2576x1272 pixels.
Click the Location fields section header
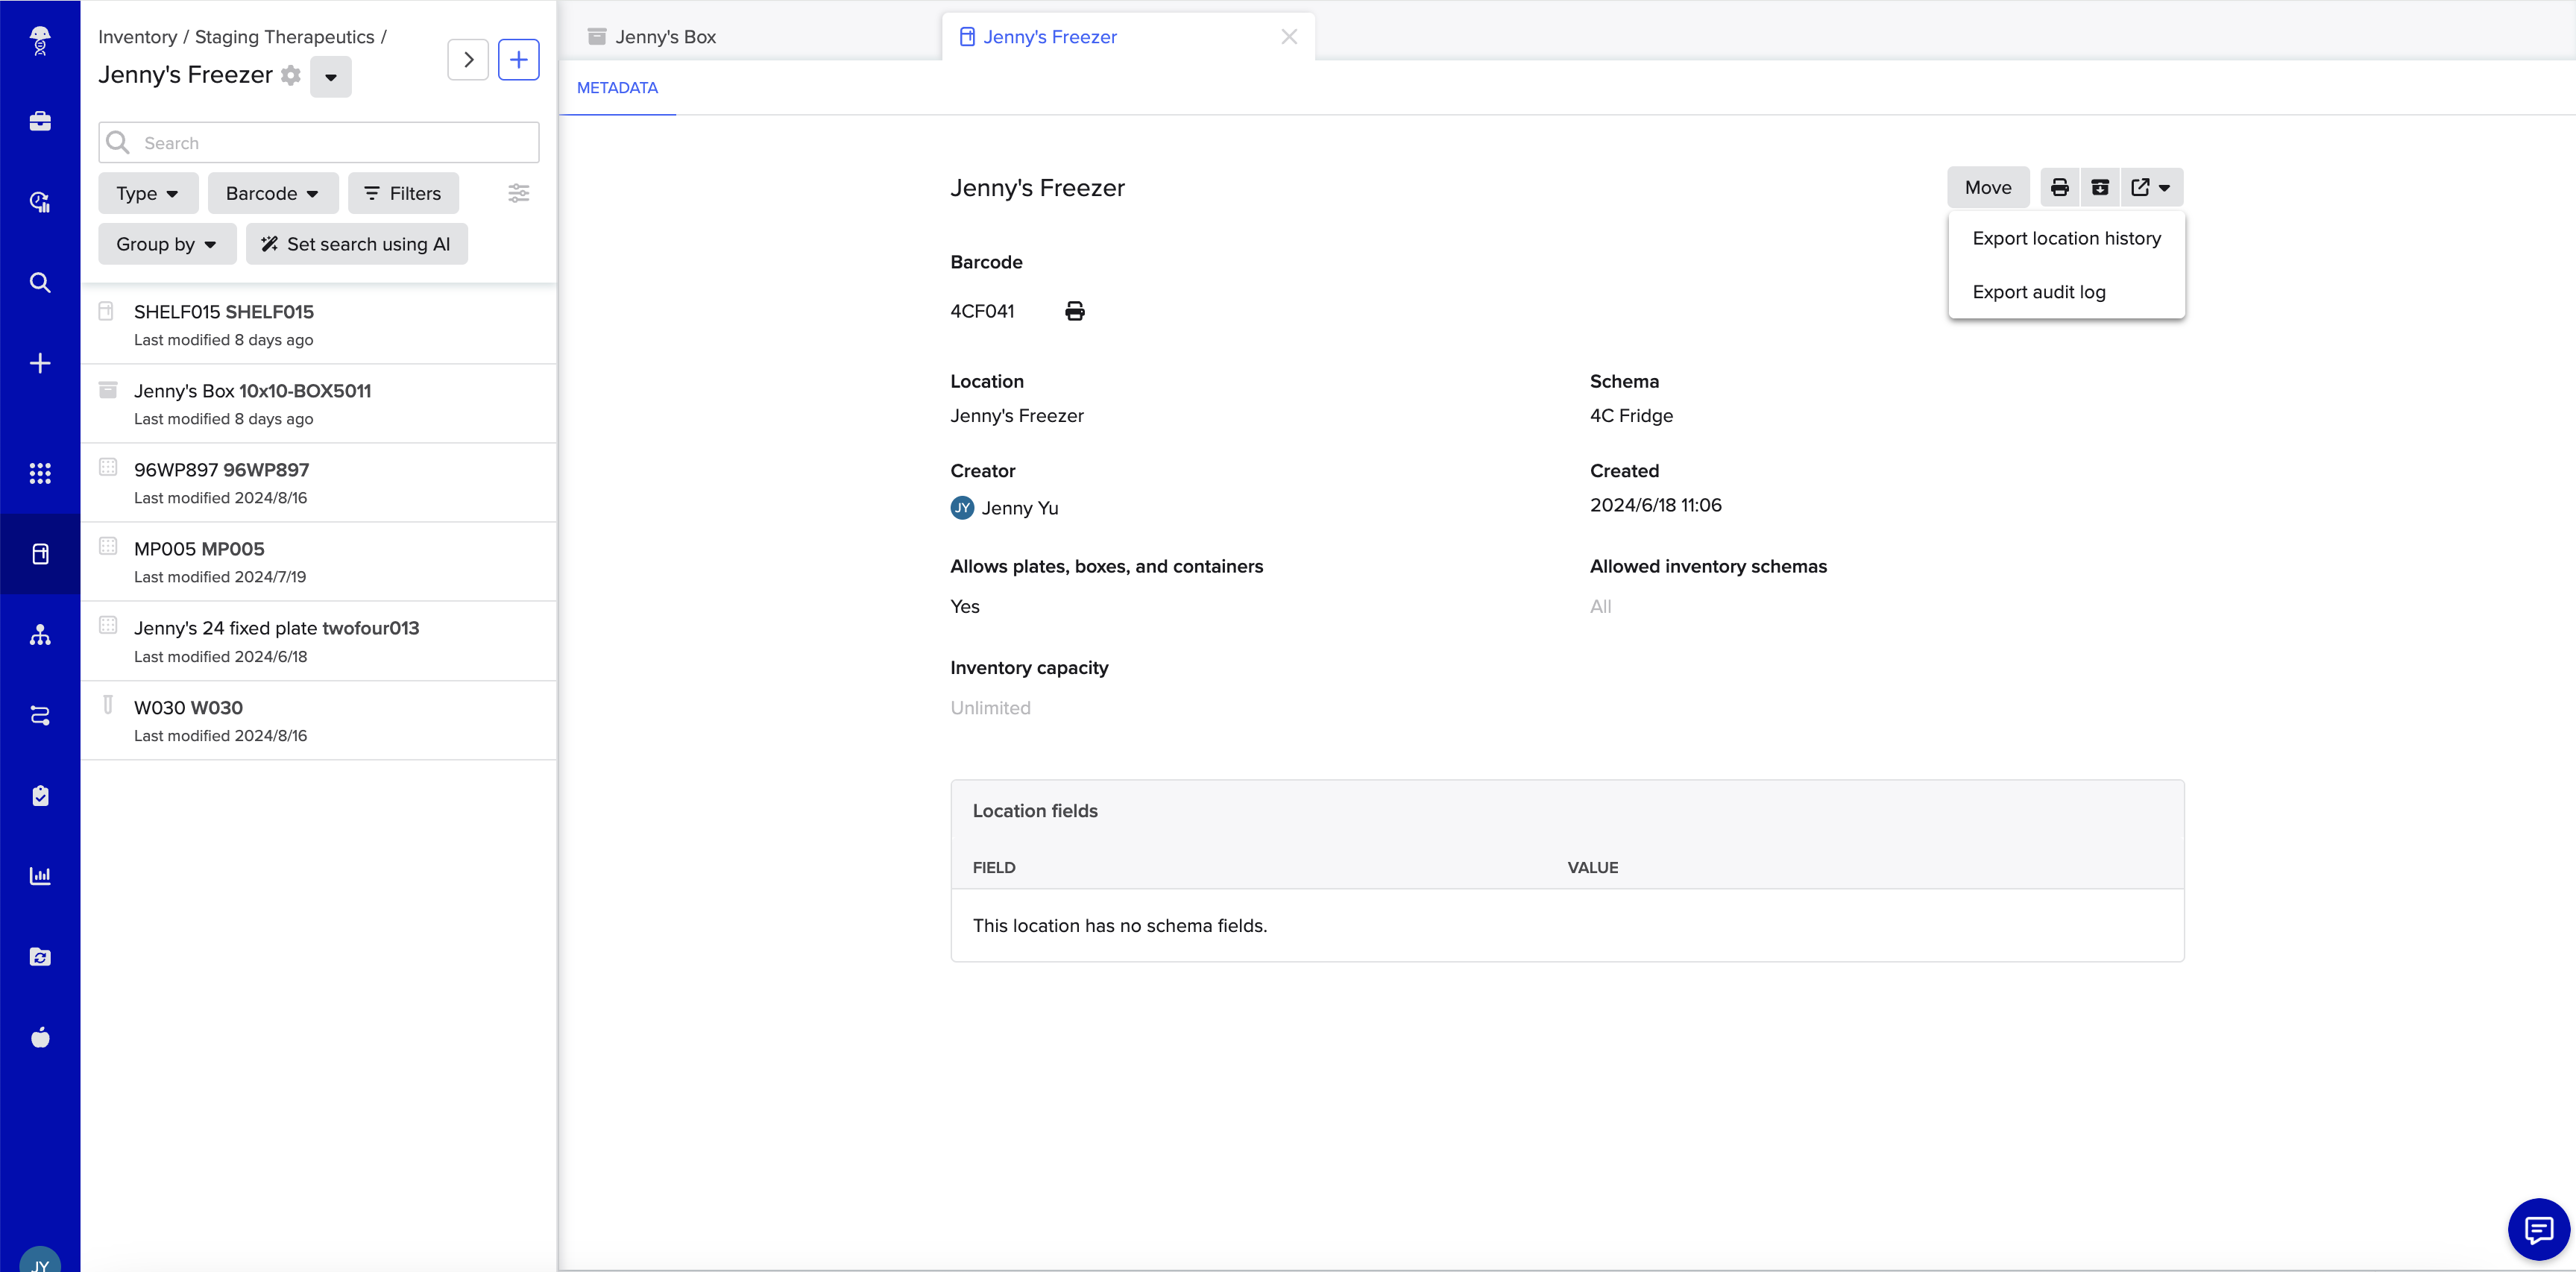(1035, 811)
